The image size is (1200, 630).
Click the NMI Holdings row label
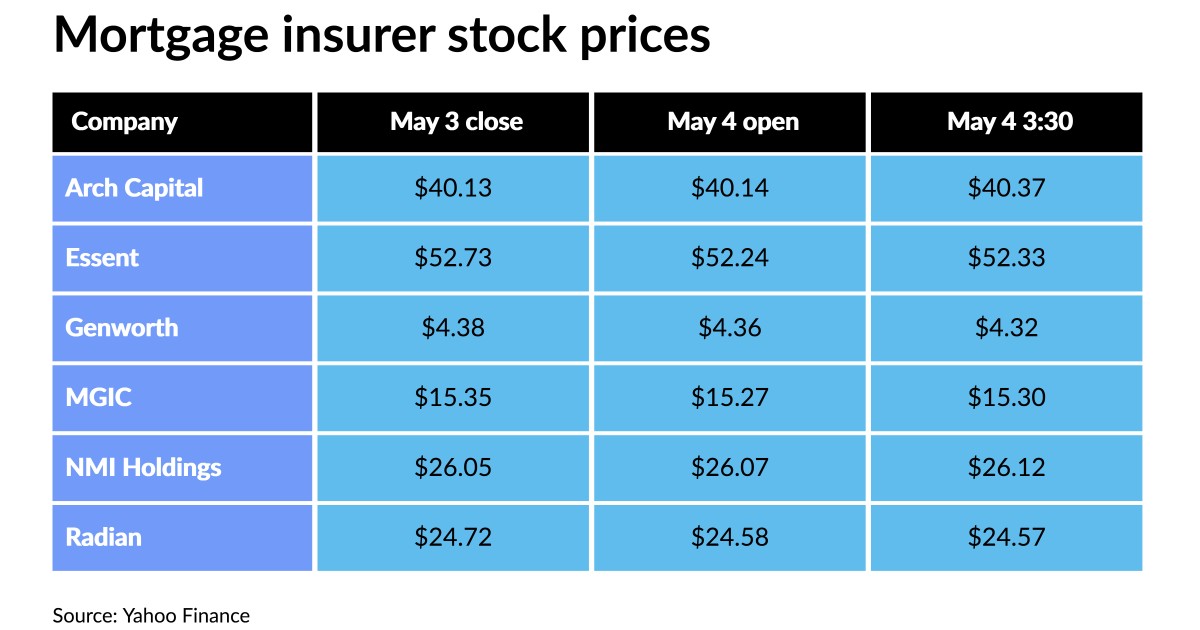click(143, 467)
